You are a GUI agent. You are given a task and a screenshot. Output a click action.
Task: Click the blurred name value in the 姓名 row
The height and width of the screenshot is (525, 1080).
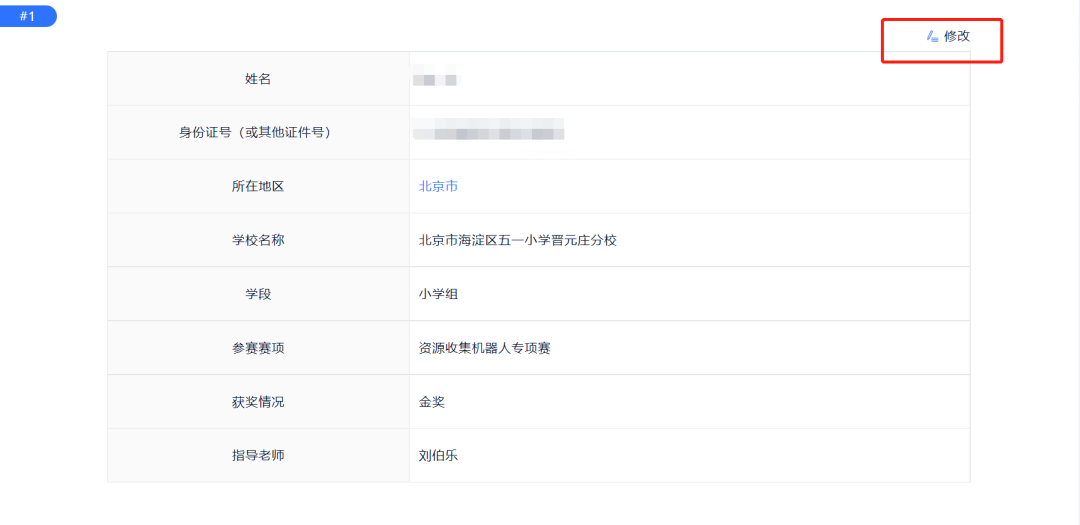point(436,76)
